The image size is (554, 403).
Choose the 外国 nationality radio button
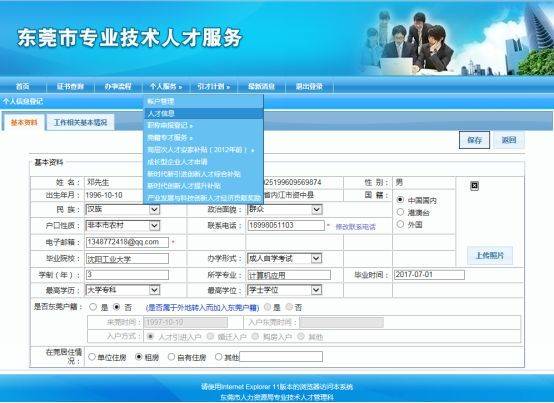coord(400,224)
